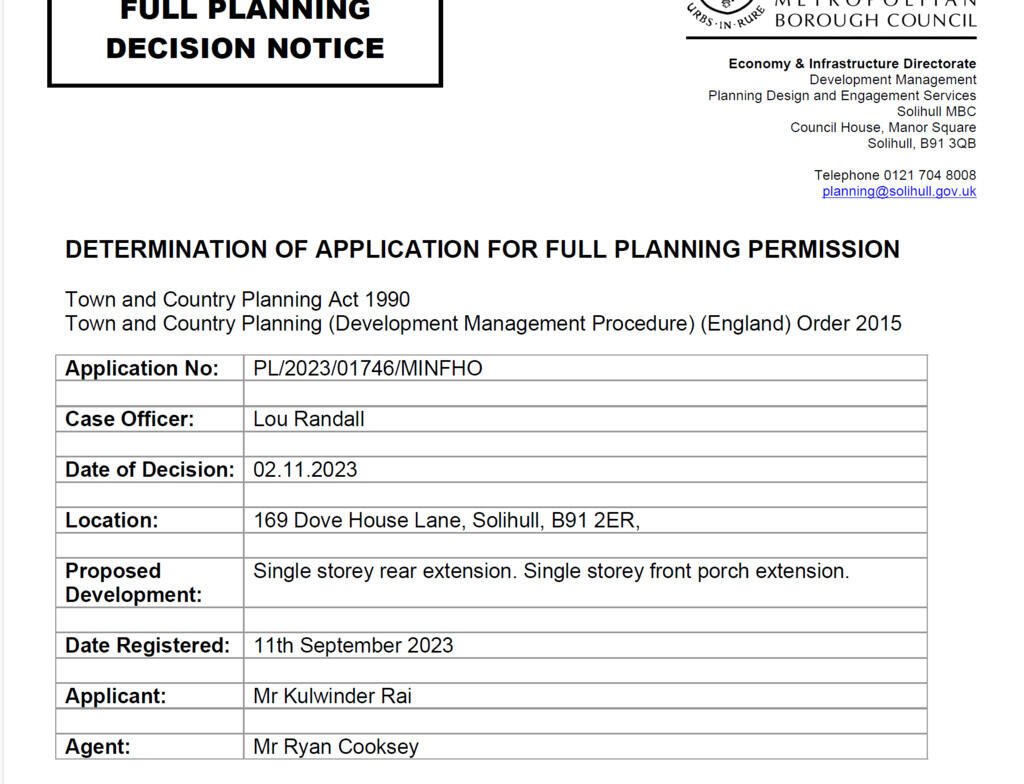Select agent name Mr Ryan Cooksey

click(x=335, y=747)
